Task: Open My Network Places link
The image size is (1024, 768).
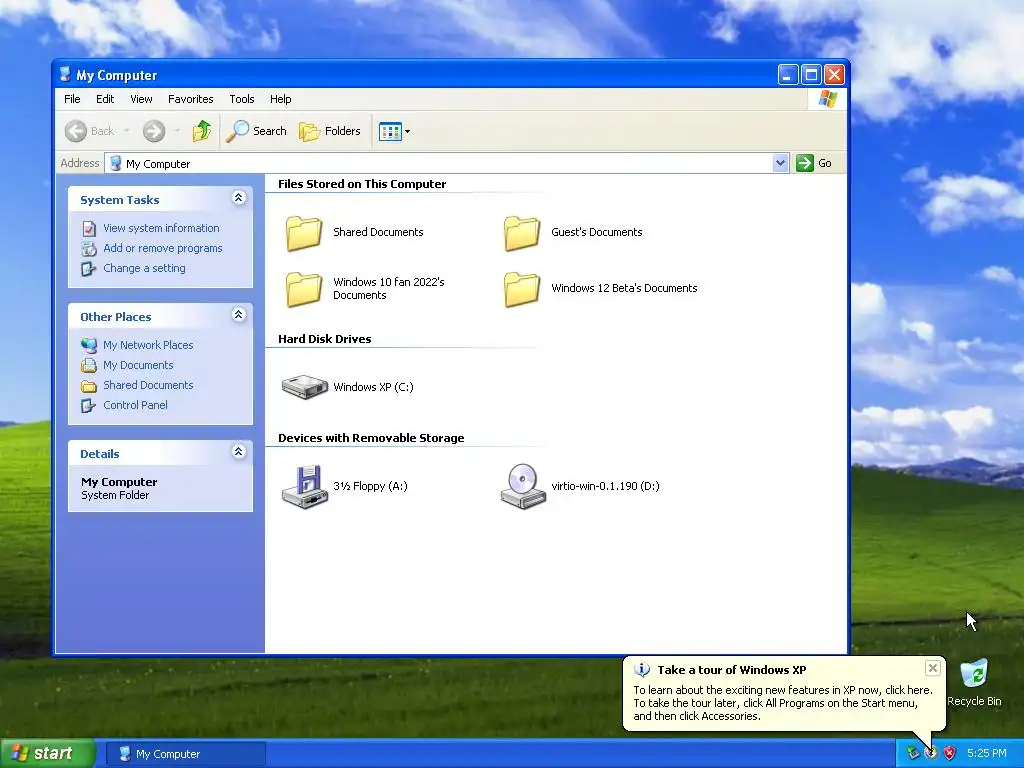Action: (148, 345)
